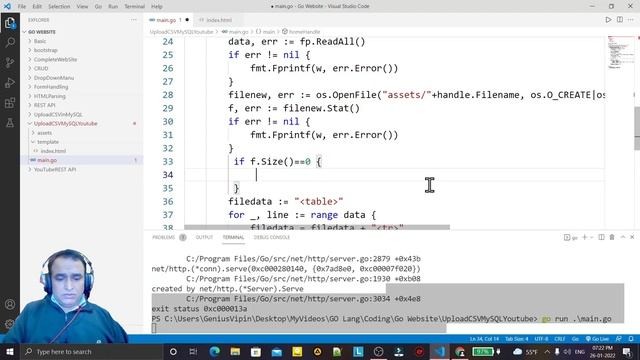Image resolution: width=640 pixels, height=360 pixels.
Task: Open the Run and Debug view
Action: tap(10, 82)
